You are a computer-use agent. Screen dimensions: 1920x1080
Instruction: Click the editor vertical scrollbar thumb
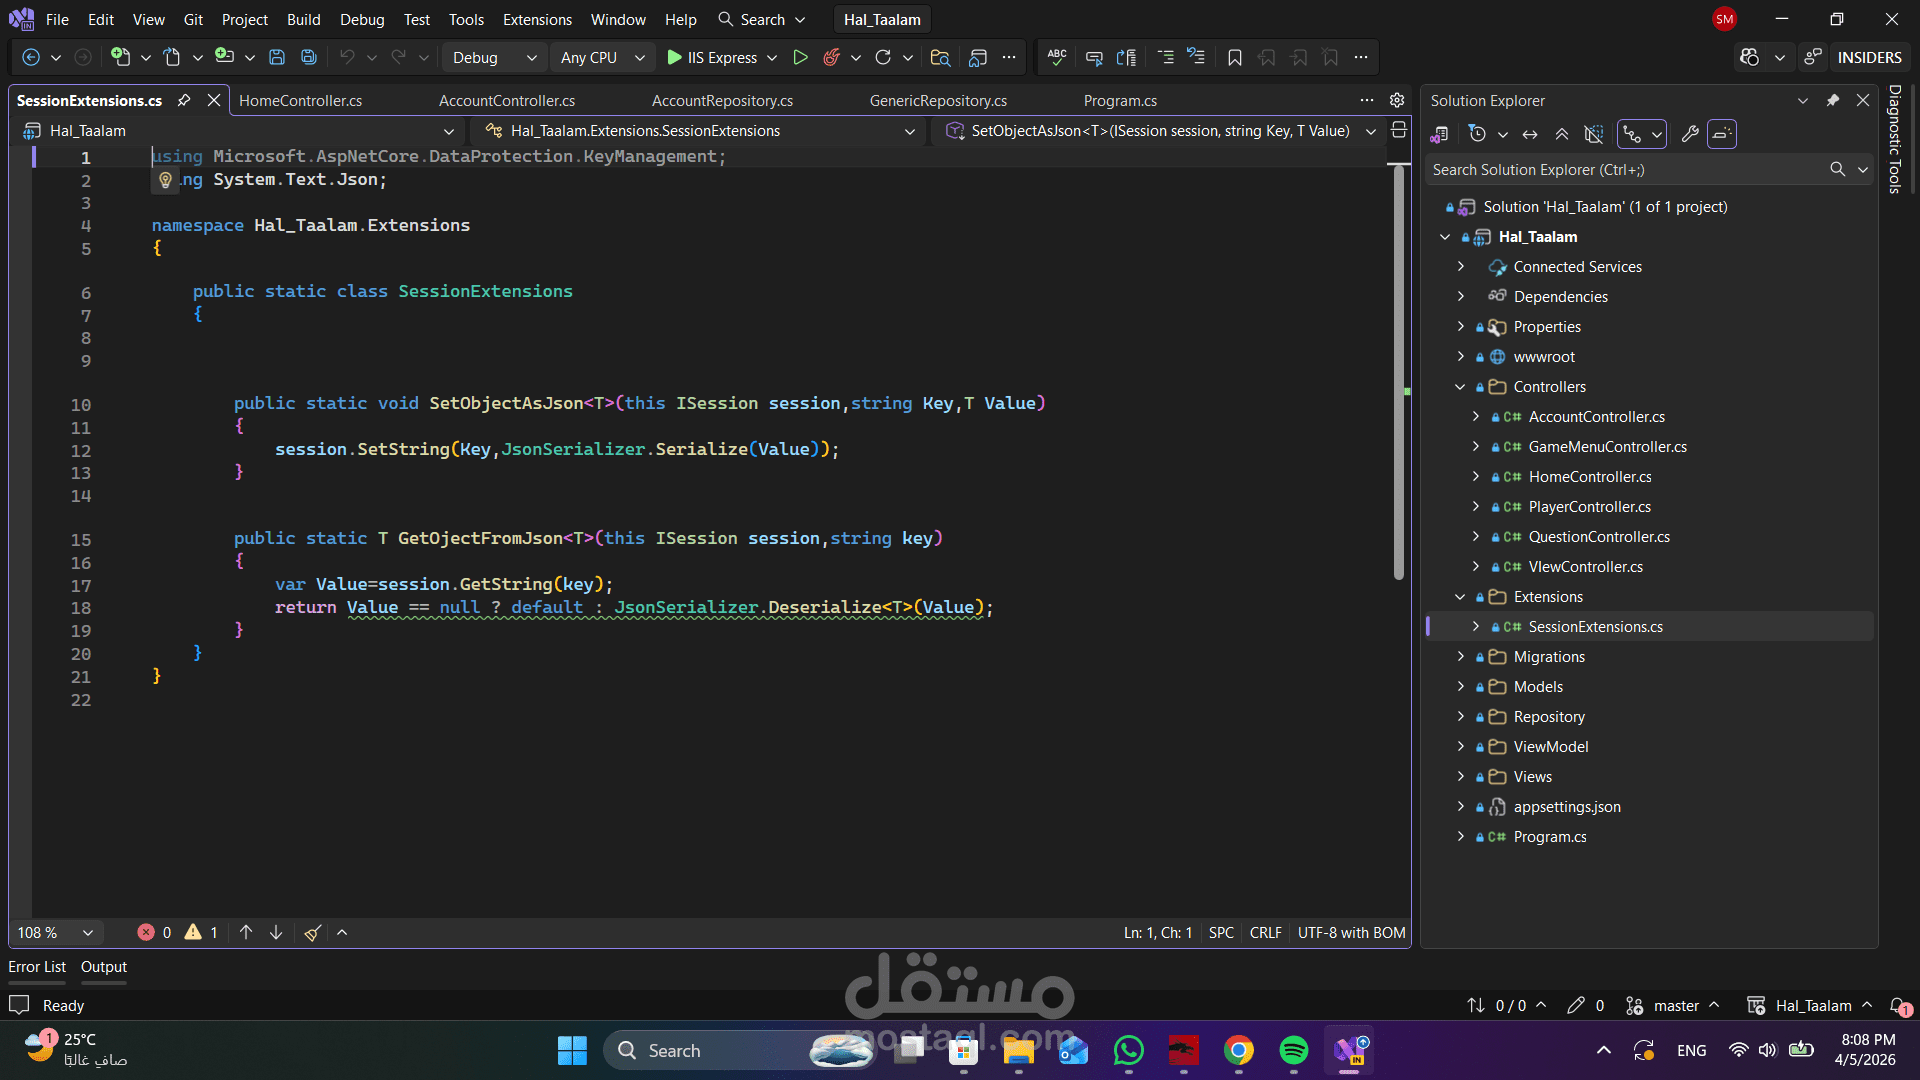pyautogui.click(x=1399, y=370)
